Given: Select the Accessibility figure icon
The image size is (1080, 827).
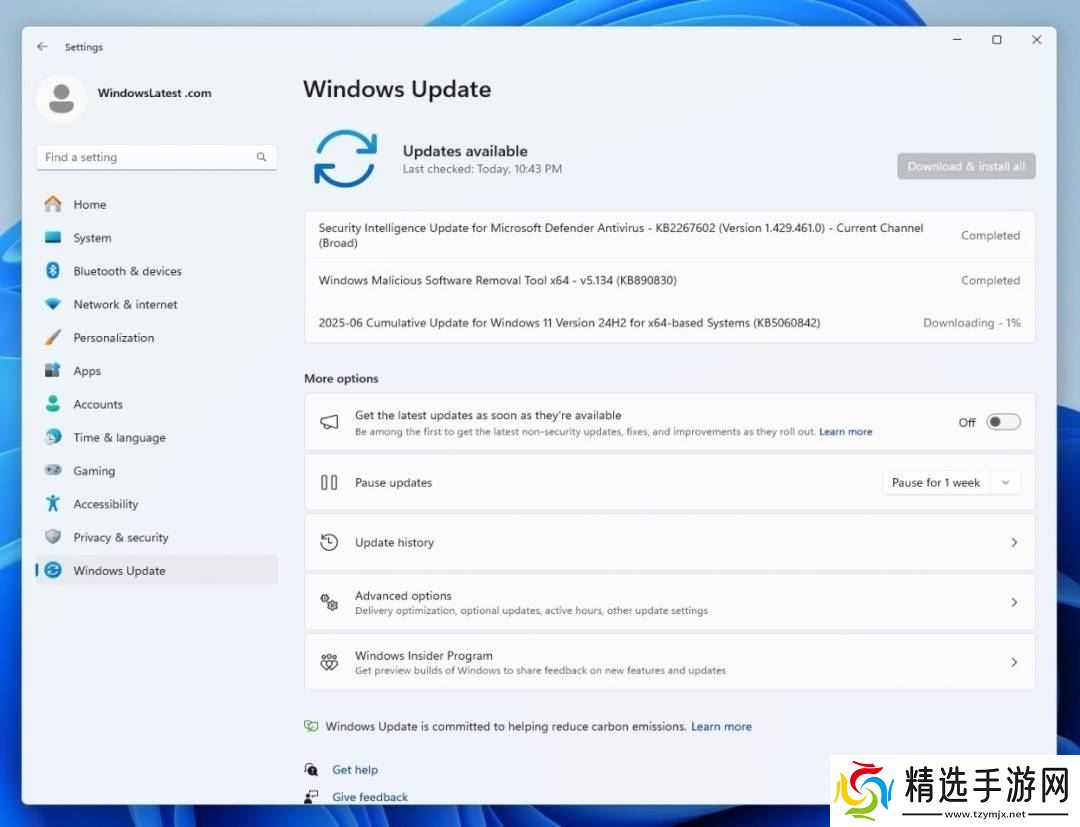Looking at the screenshot, I should tap(53, 504).
